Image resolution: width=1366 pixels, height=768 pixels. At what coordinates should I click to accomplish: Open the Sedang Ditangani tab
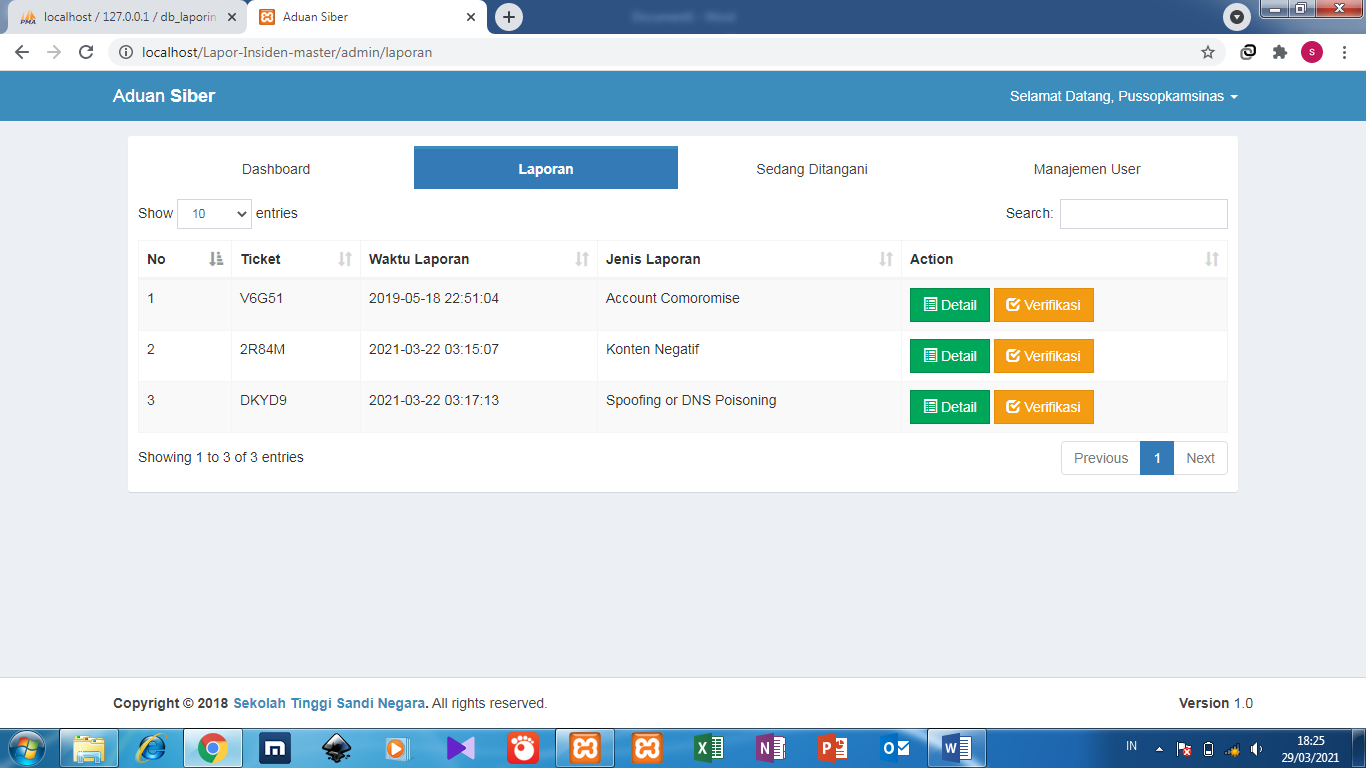tap(812, 168)
